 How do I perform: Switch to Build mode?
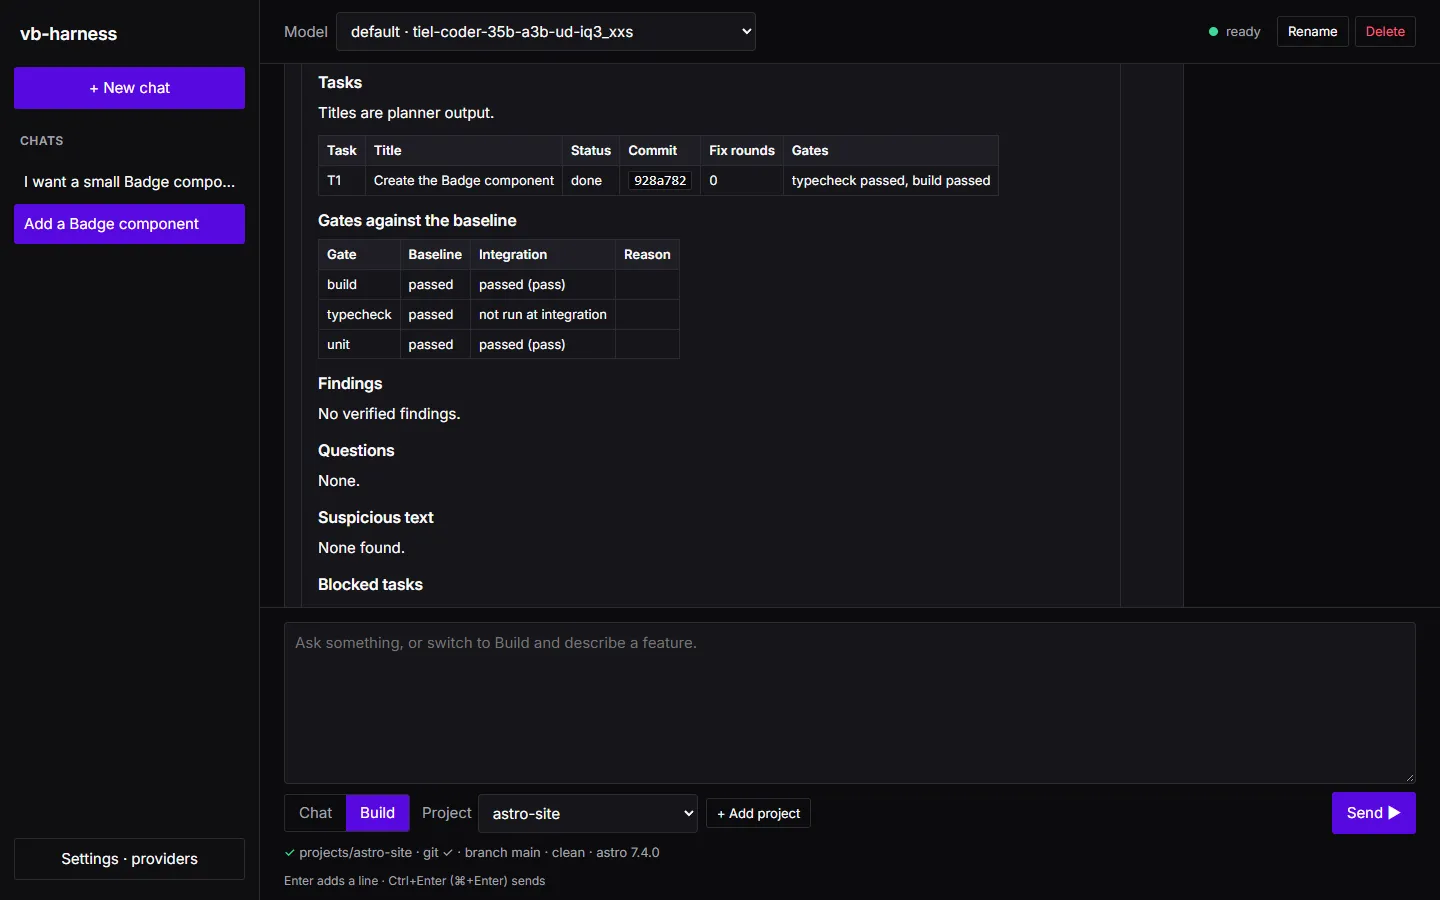point(377,813)
